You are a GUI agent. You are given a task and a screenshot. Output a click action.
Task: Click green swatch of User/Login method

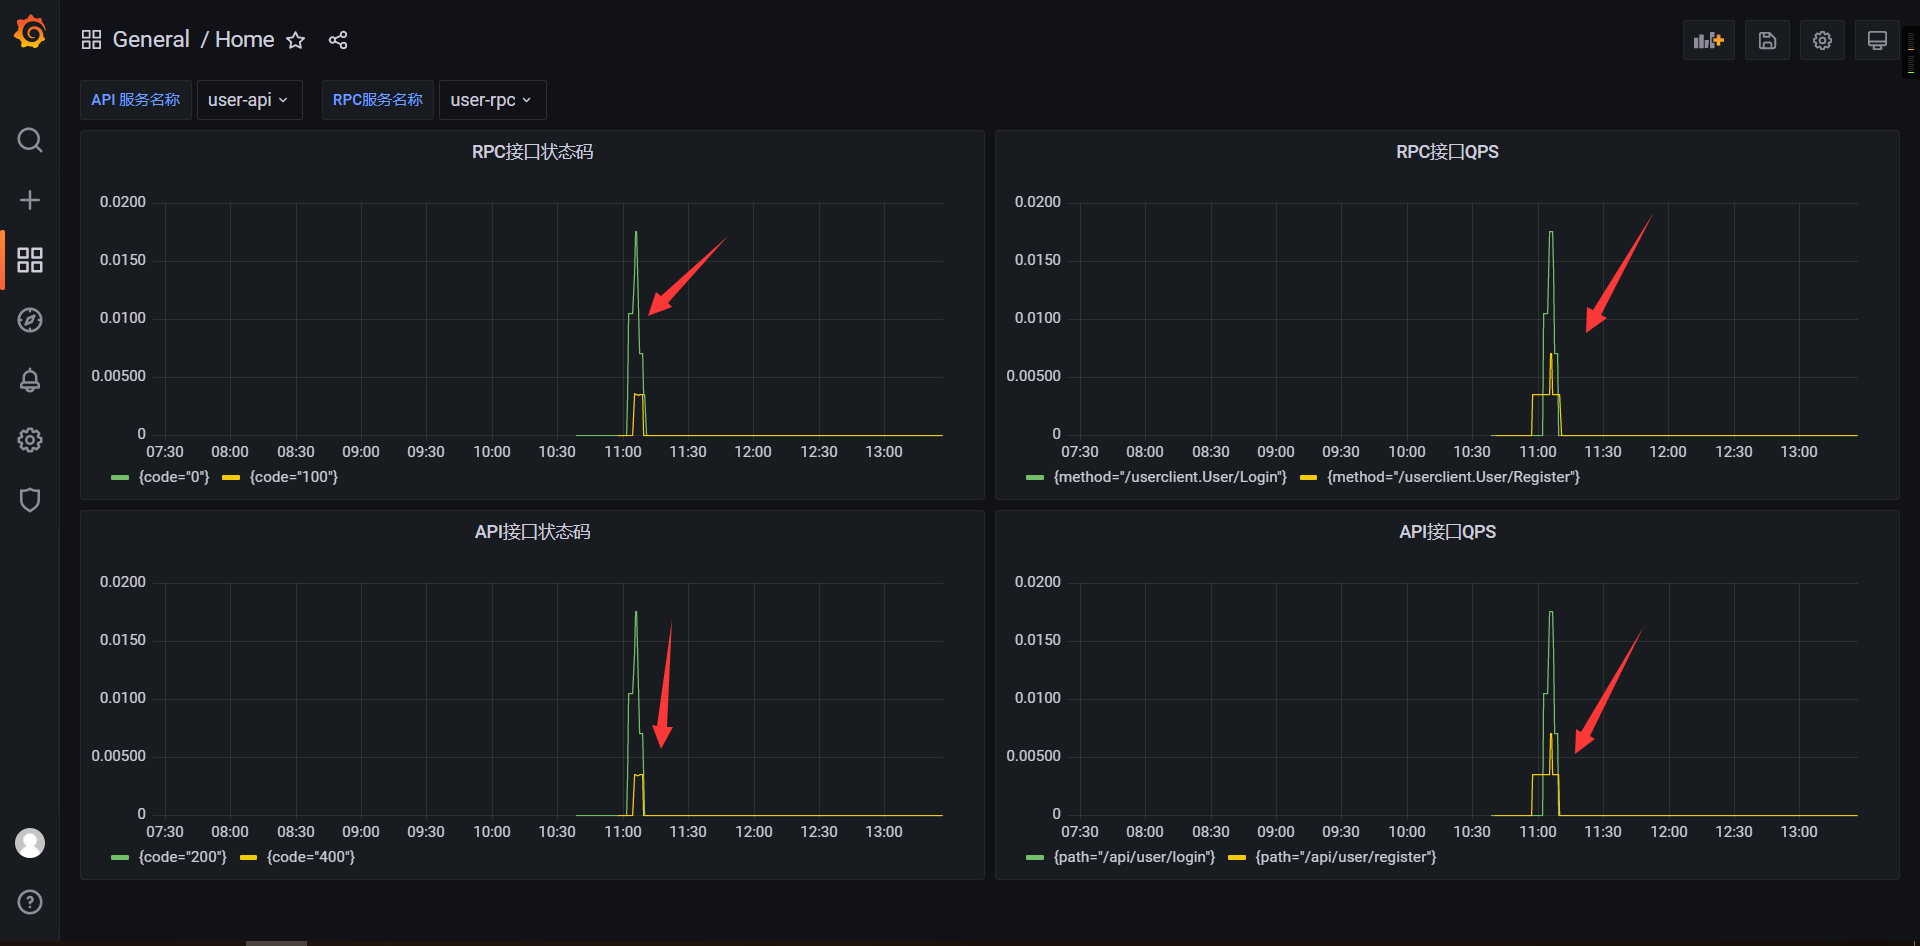point(1035,478)
